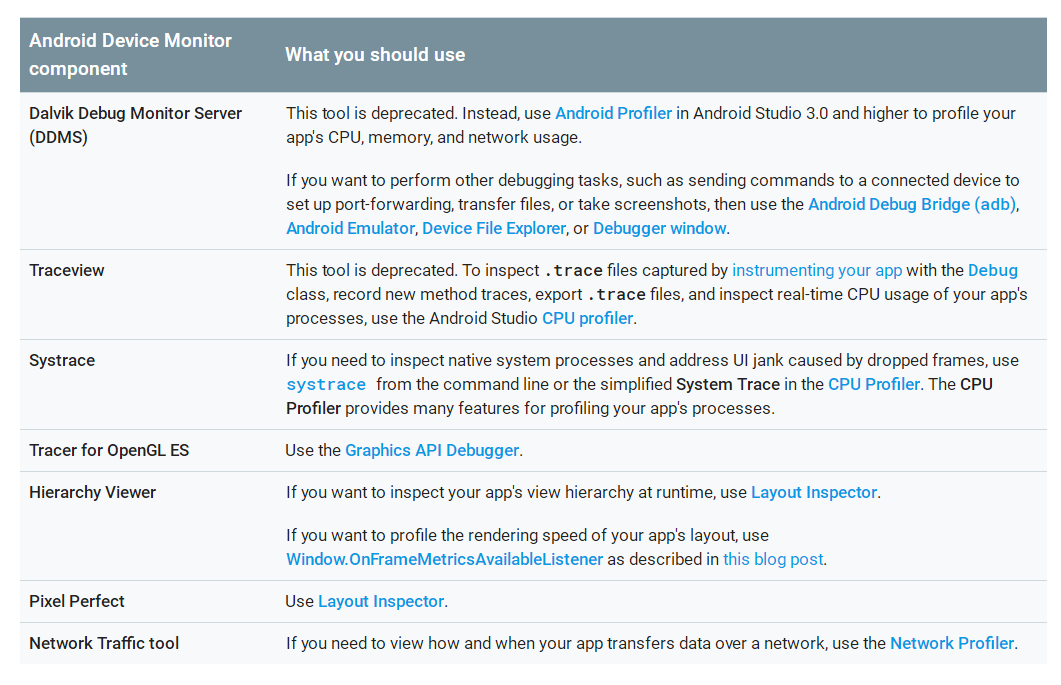Click the instrumenting your app link
Viewport: 1061px width, 685px height.
tap(817, 270)
